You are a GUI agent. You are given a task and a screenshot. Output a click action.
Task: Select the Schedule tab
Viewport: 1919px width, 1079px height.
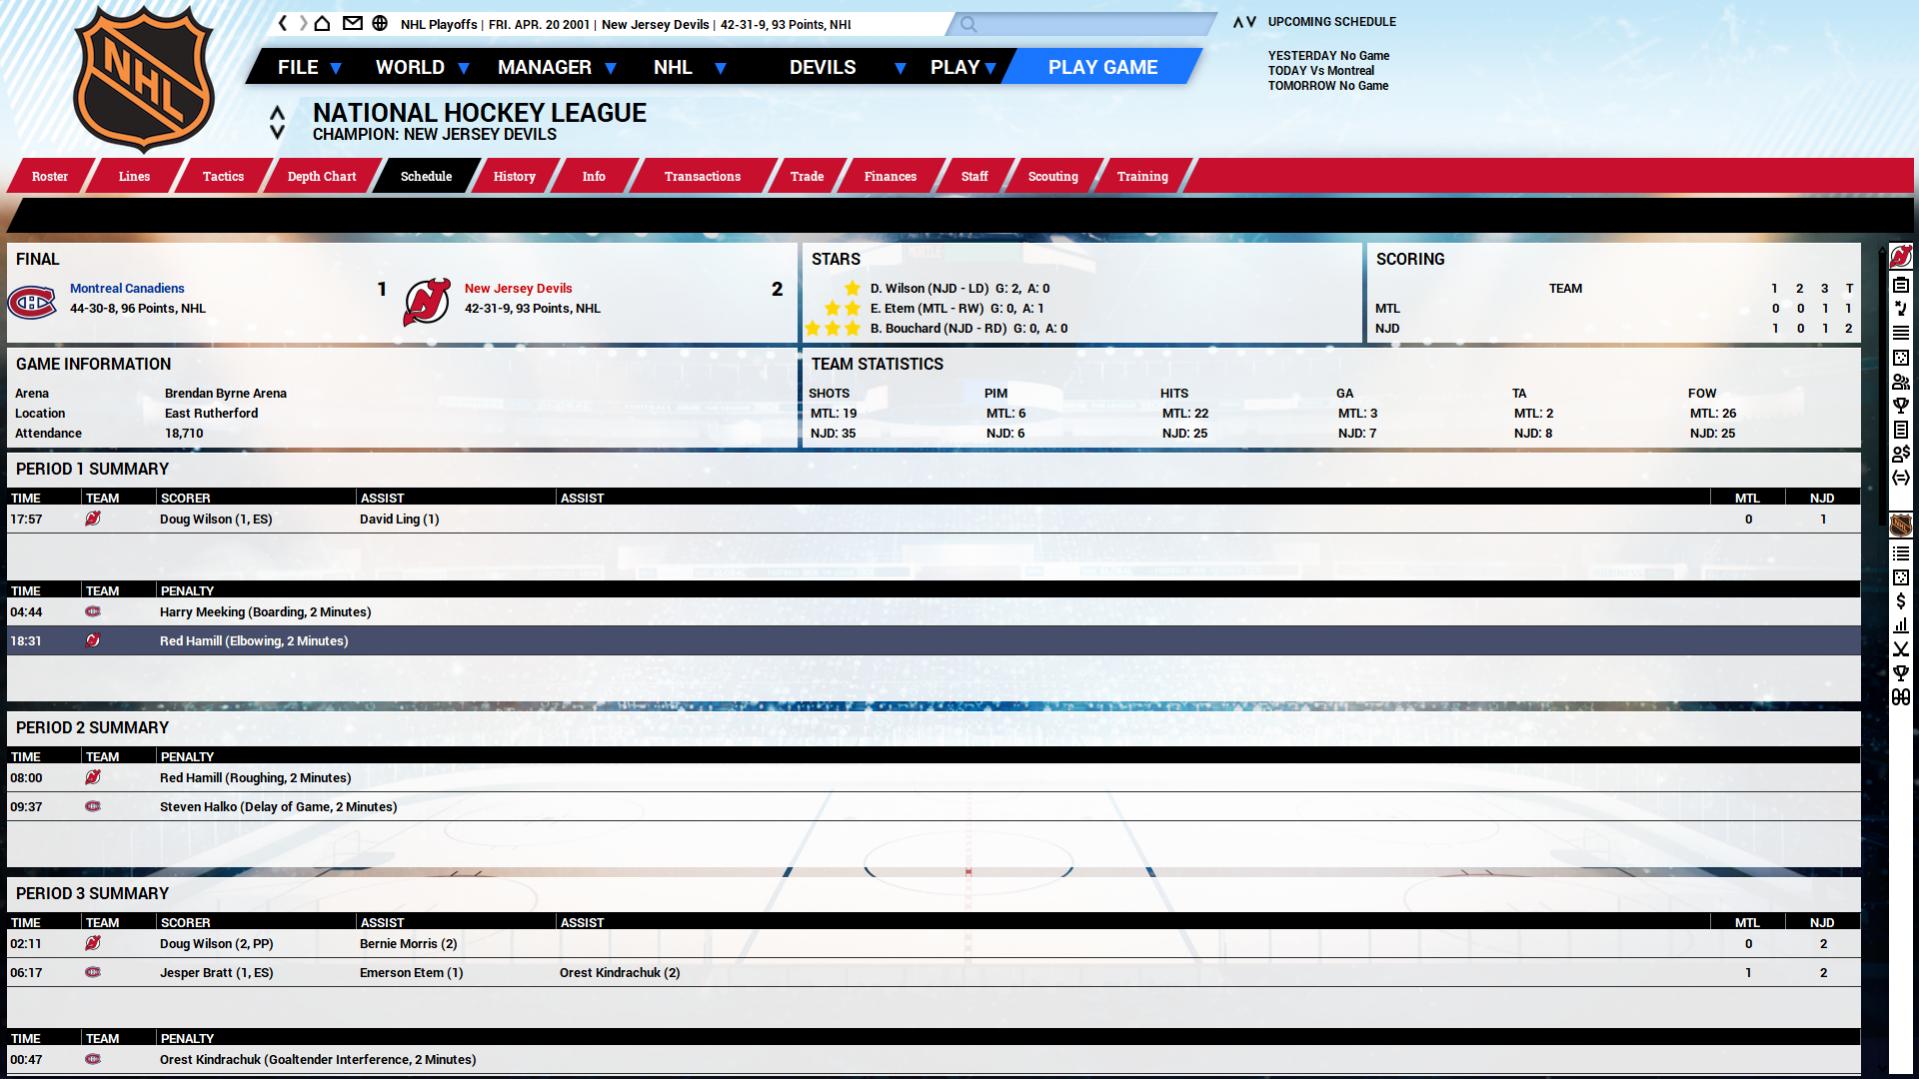[x=426, y=176]
